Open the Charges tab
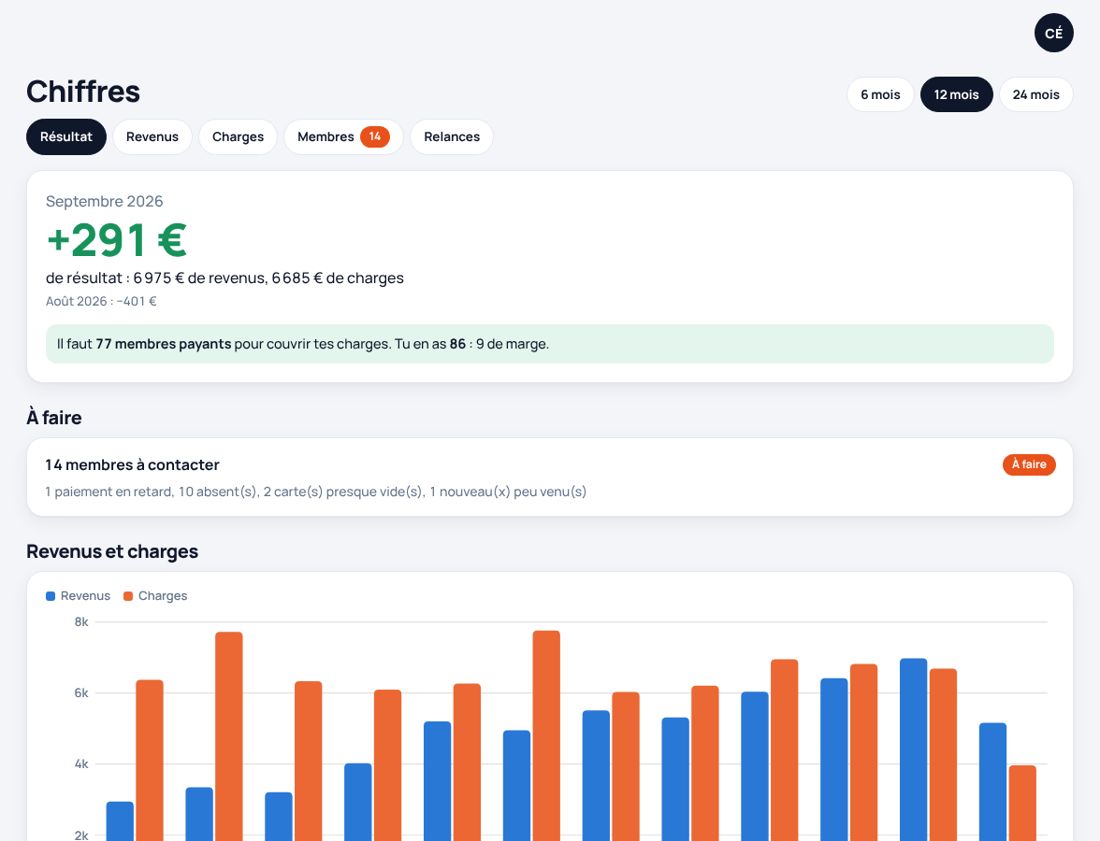This screenshot has width=1100, height=841. click(x=238, y=137)
